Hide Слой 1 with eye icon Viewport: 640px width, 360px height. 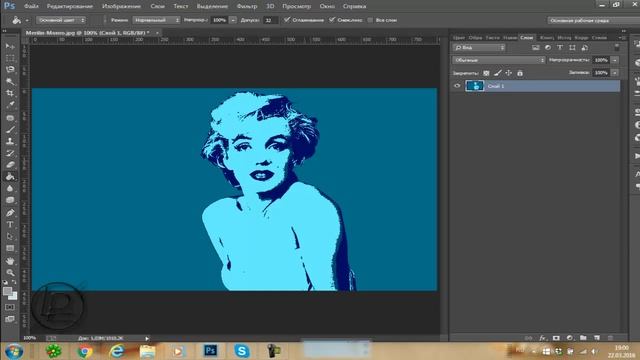[457, 86]
